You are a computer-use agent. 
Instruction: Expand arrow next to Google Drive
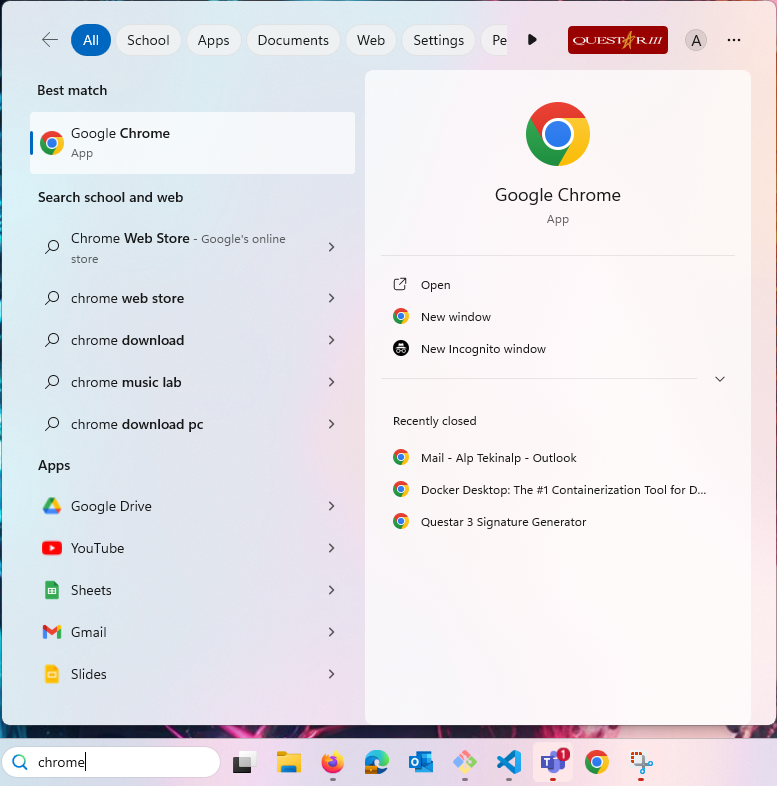click(331, 506)
